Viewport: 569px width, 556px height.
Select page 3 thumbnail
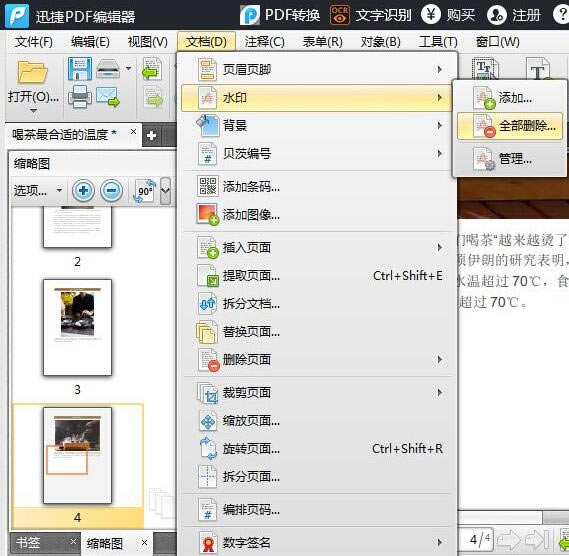coord(77,327)
